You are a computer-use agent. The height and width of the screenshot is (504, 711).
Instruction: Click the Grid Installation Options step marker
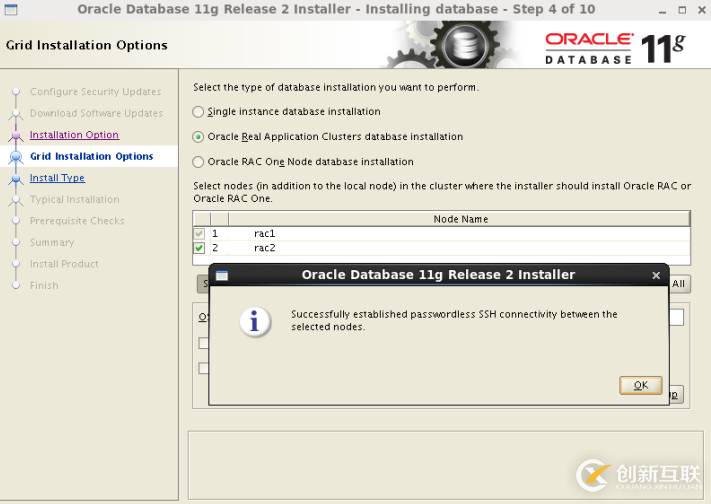pos(16,157)
